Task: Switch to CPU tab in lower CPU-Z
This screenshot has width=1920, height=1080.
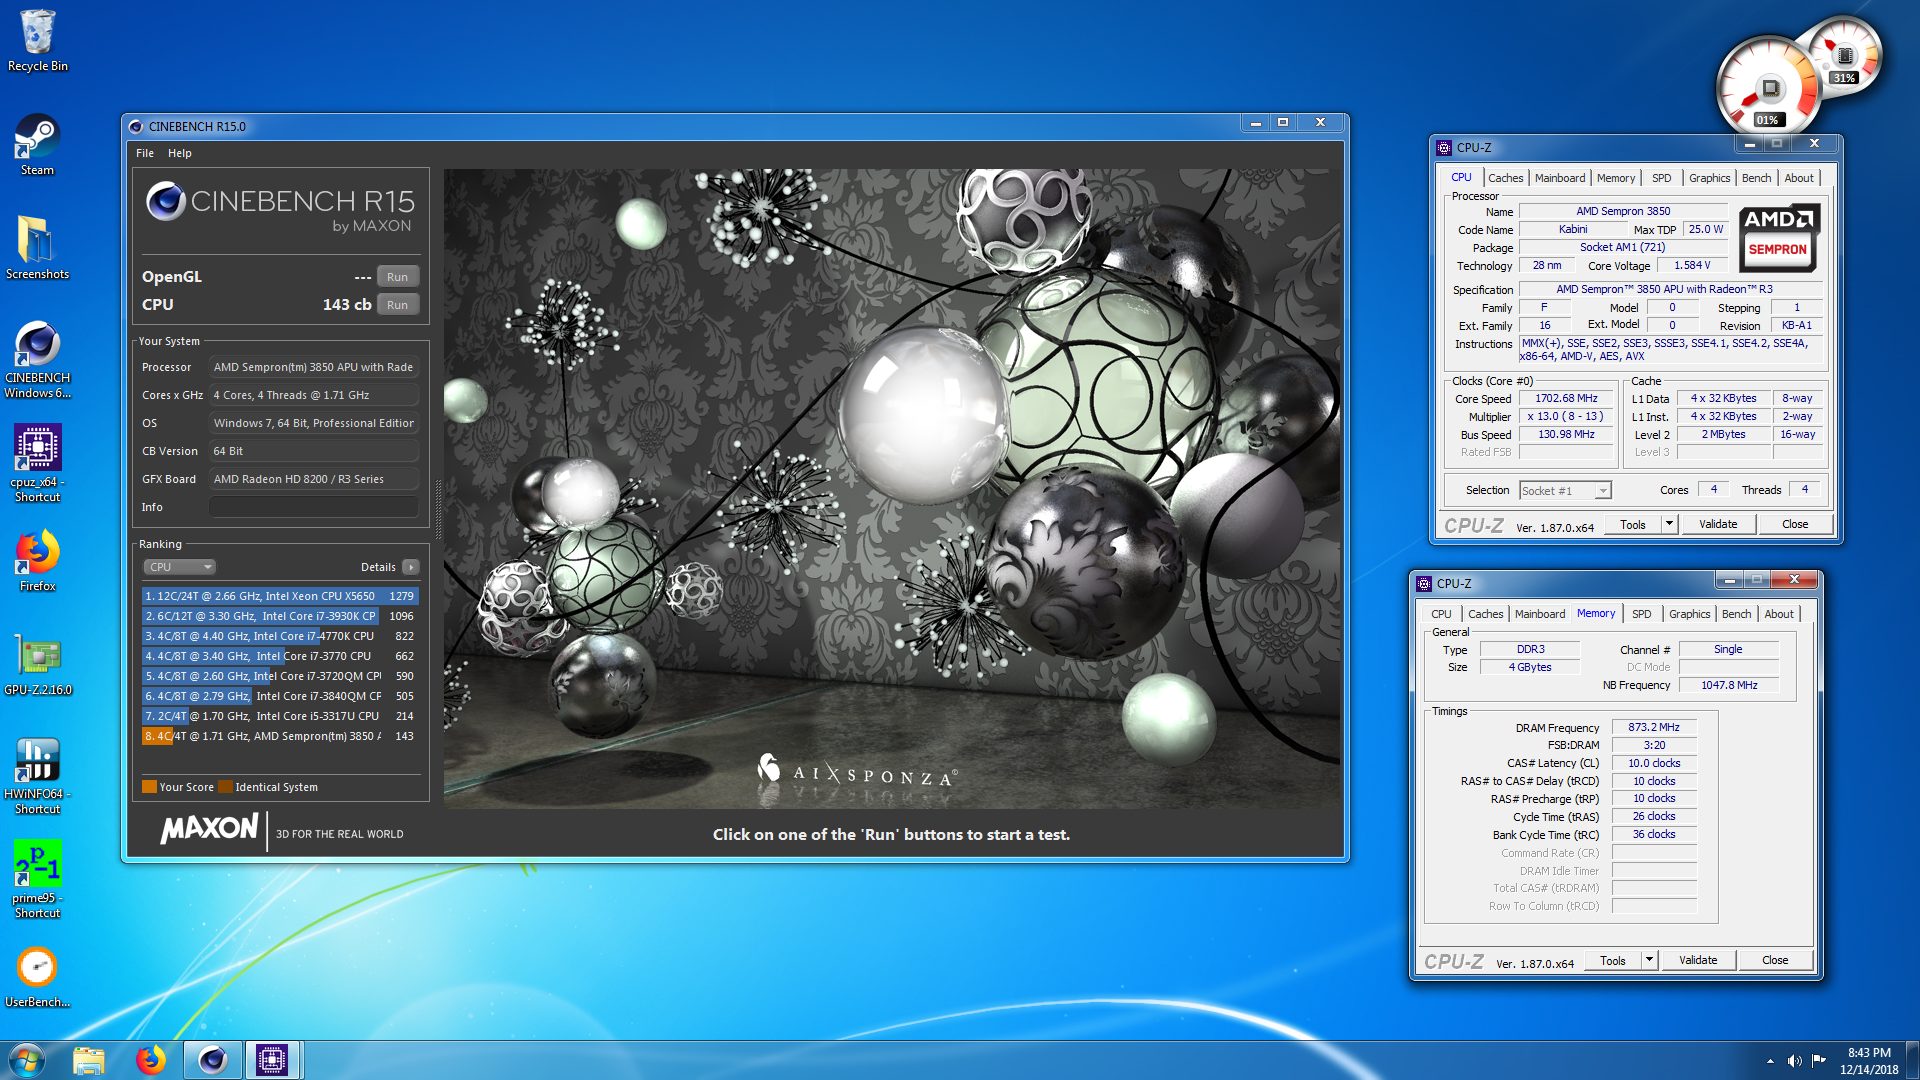Action: click(1441, 614)
